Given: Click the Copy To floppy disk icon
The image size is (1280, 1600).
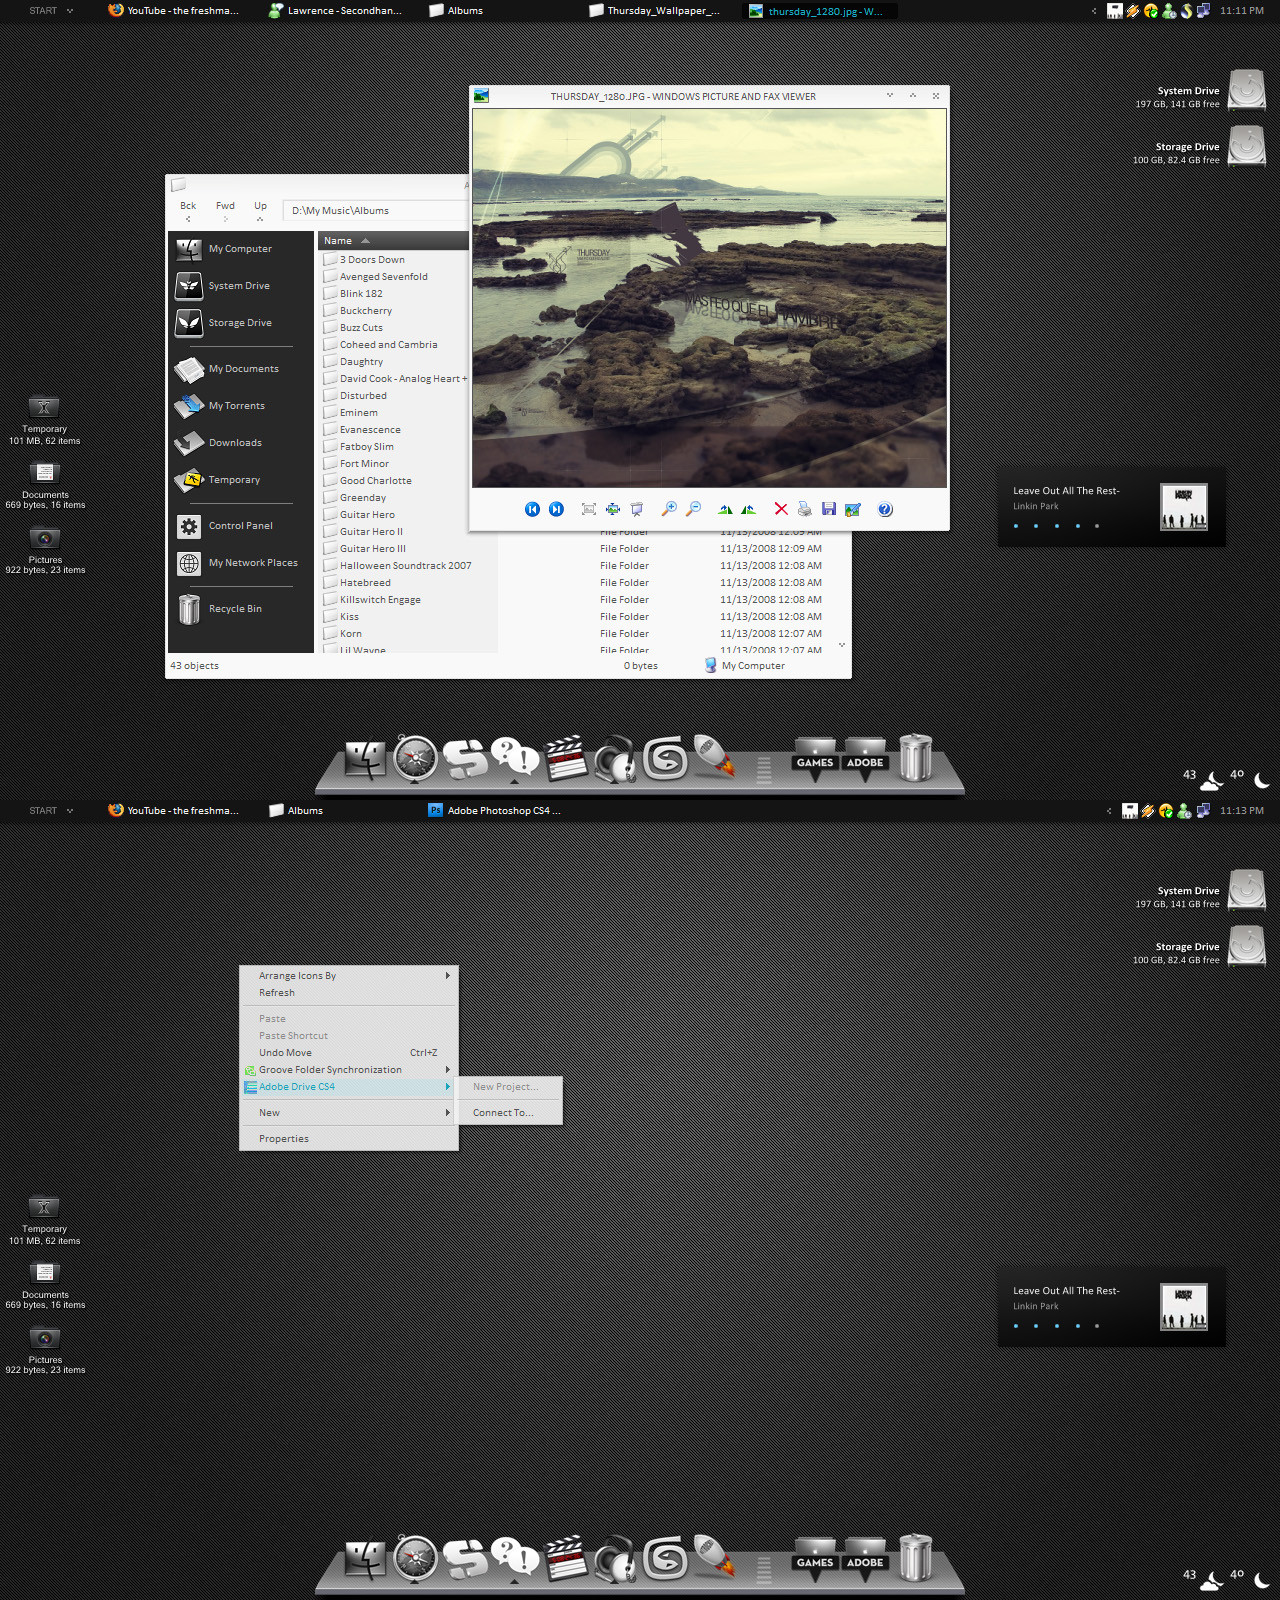Looking at the screenshot, I should point(829,509).
